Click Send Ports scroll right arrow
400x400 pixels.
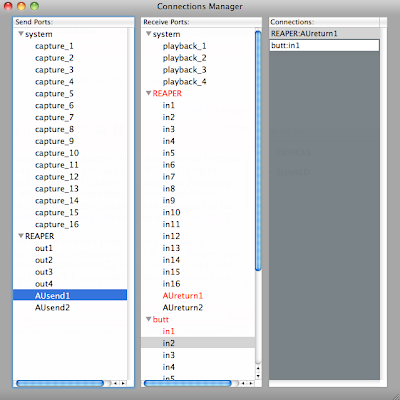coord(123,383)
